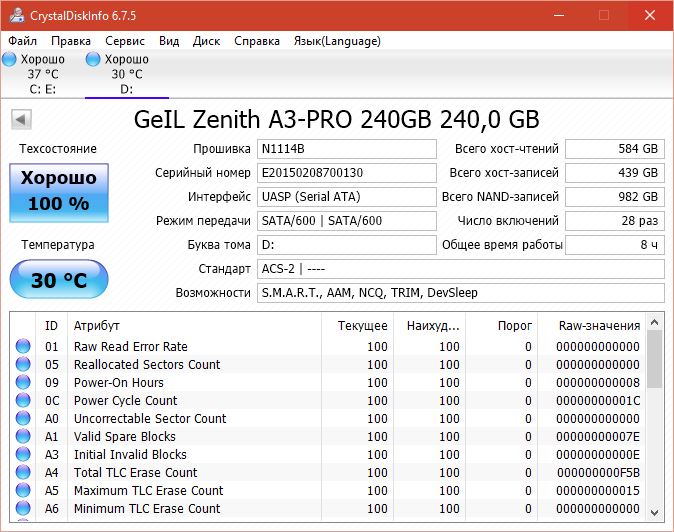
Task: Open the Вид menu
Action: 169,41
